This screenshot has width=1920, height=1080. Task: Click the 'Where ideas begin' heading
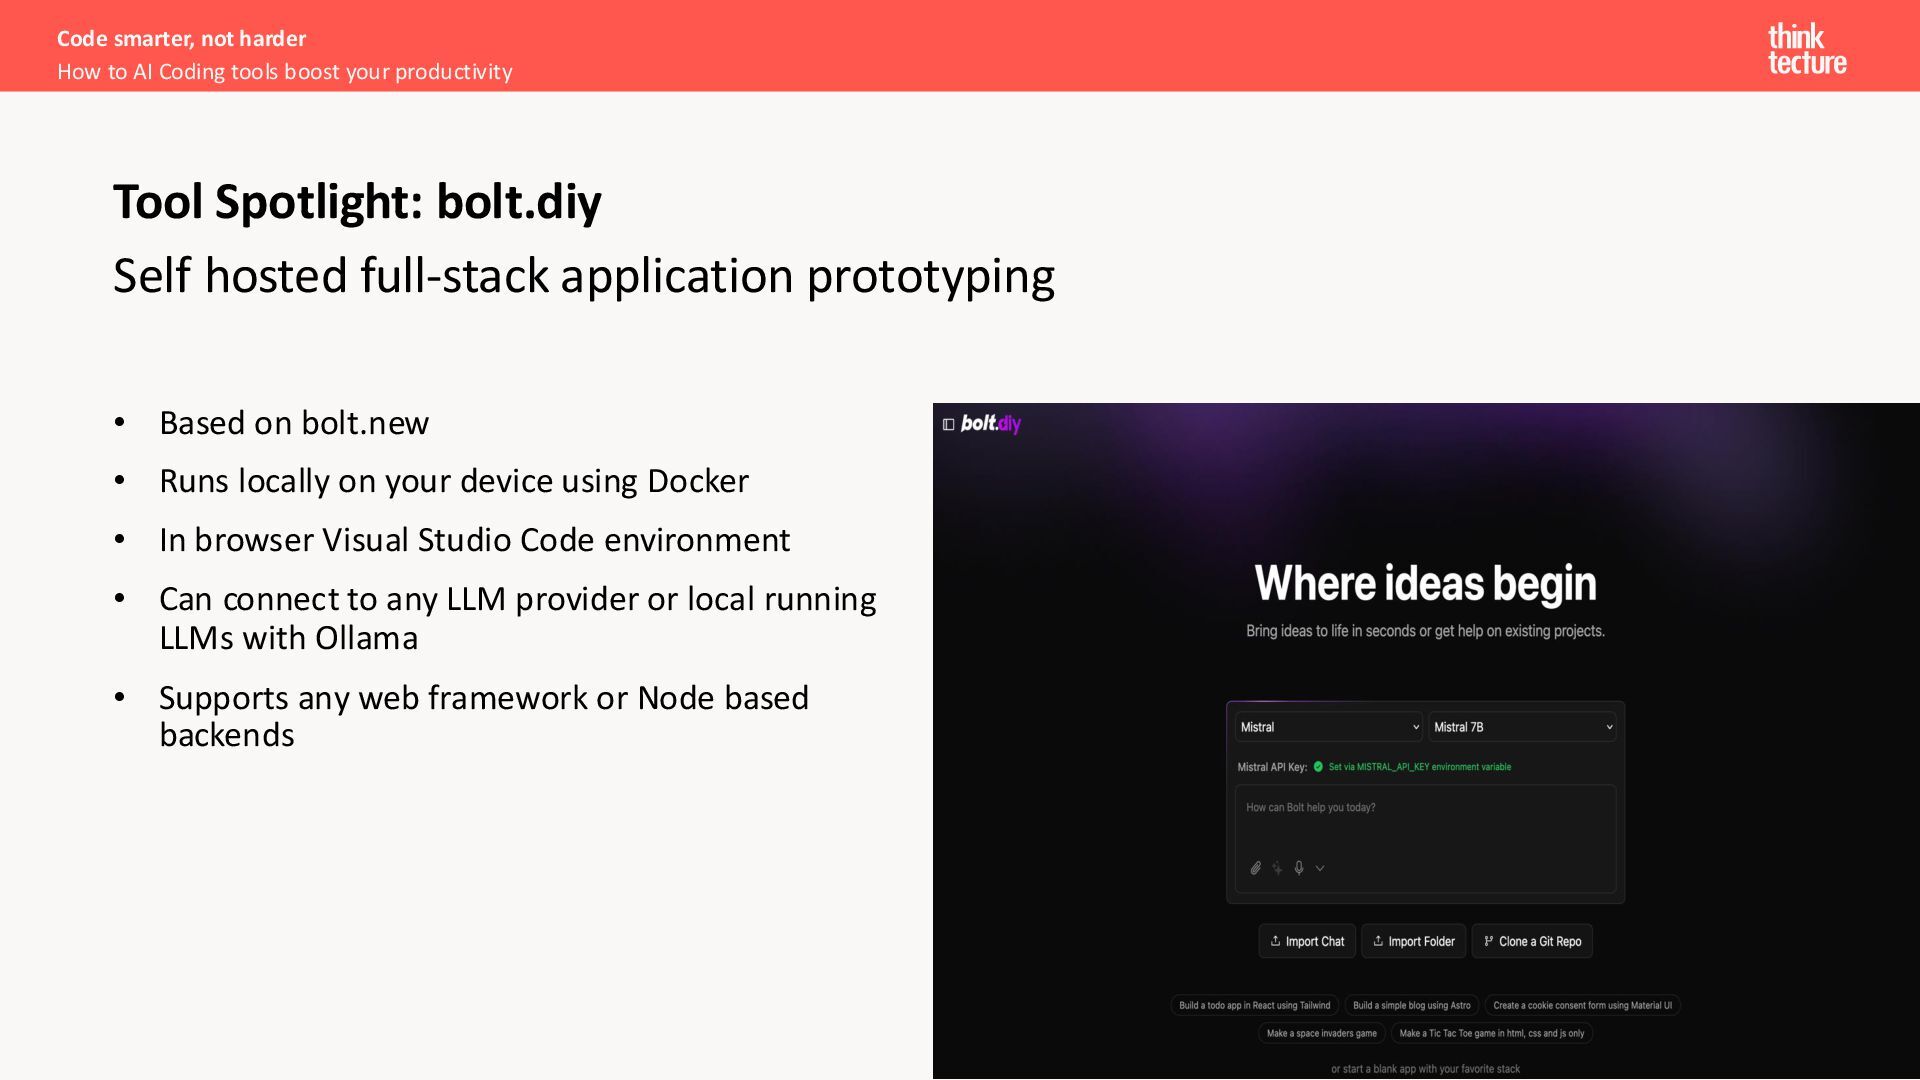(x=1425, y=583)
